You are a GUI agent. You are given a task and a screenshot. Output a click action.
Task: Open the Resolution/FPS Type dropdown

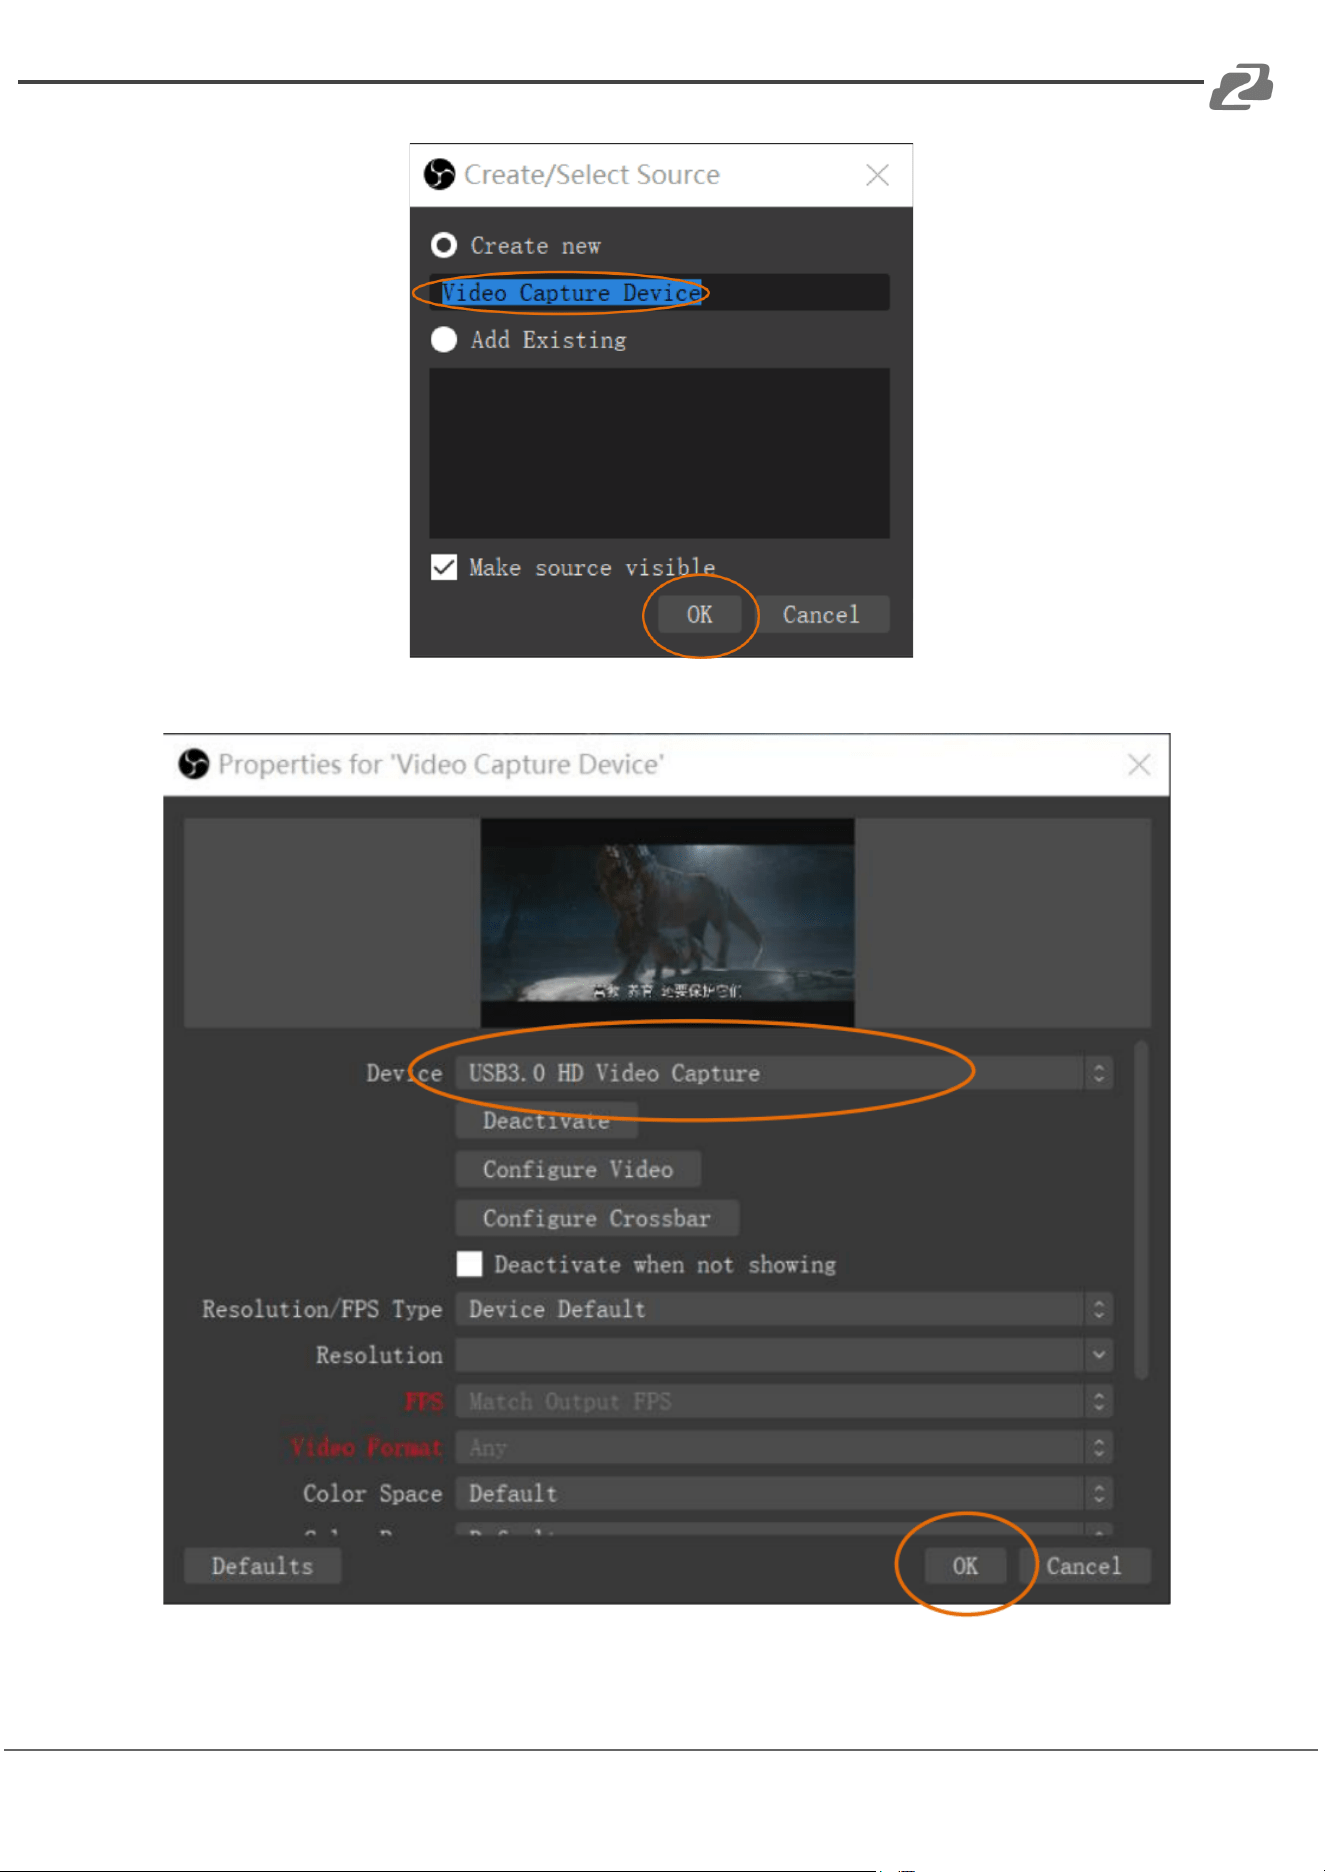[784, 1309]
